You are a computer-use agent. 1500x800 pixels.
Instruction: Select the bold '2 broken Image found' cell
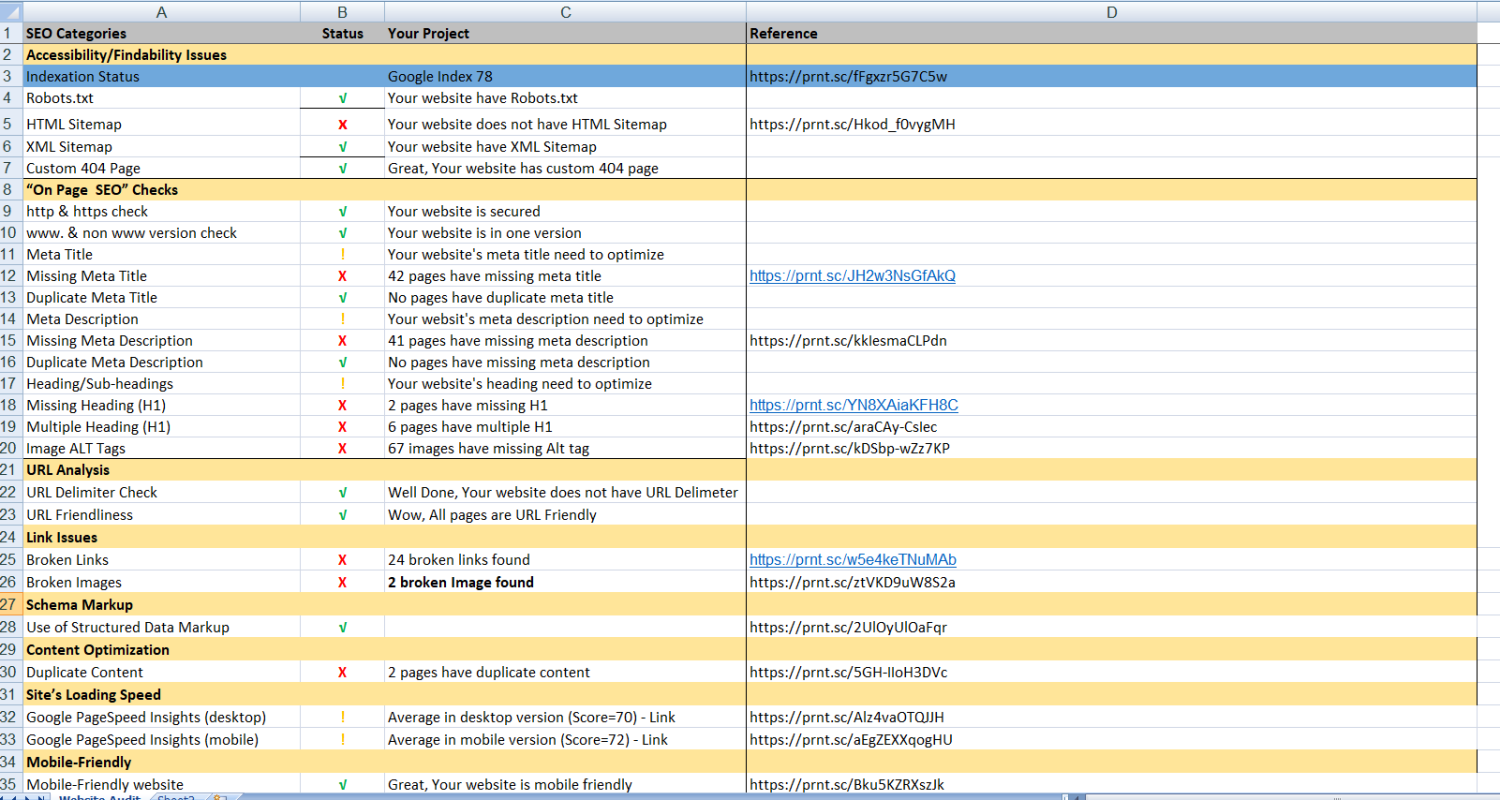click(565, 582)
